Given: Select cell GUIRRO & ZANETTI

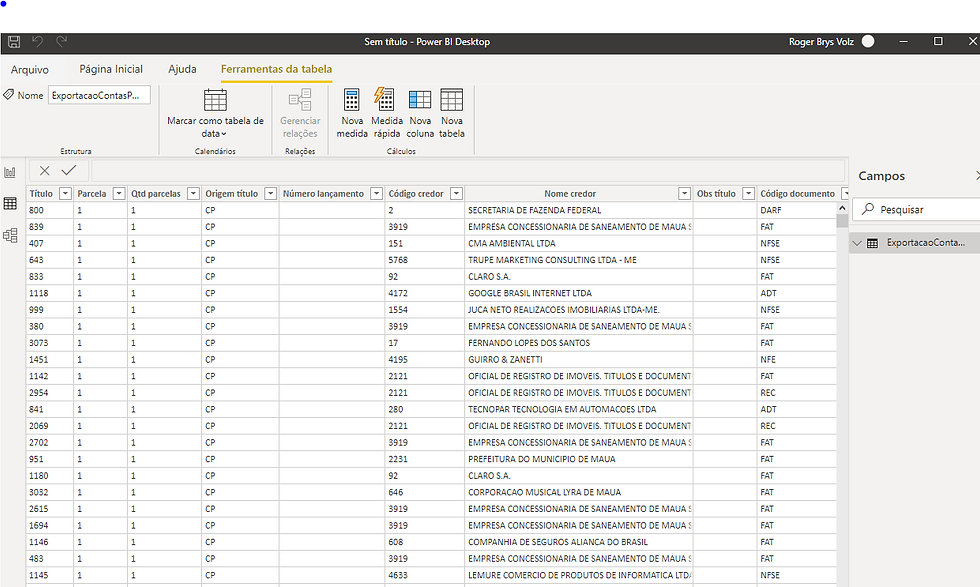Looking at the screenshot, I should (x=579, y=359).
